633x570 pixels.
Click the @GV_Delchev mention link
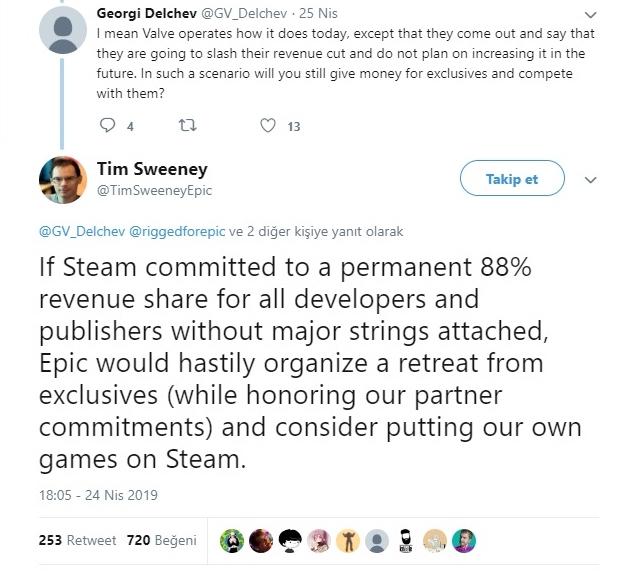80,231
